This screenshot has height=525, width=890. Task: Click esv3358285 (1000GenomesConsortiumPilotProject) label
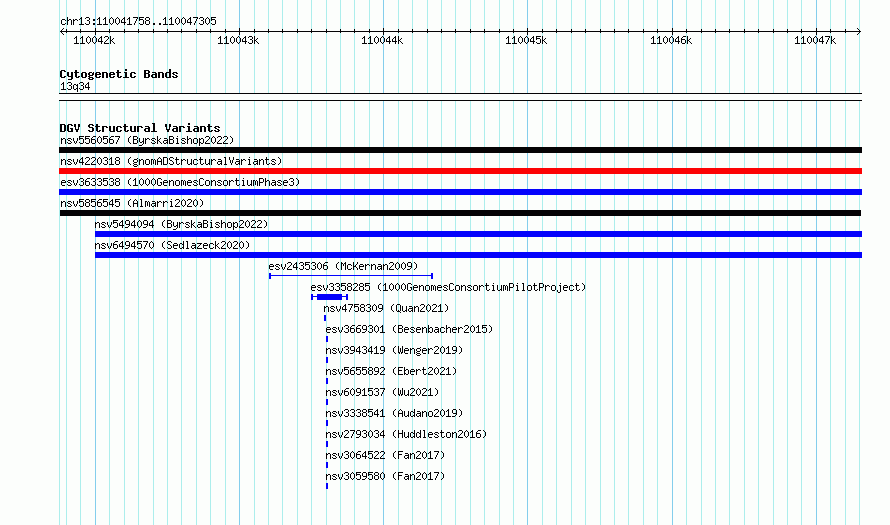(448, 287)
